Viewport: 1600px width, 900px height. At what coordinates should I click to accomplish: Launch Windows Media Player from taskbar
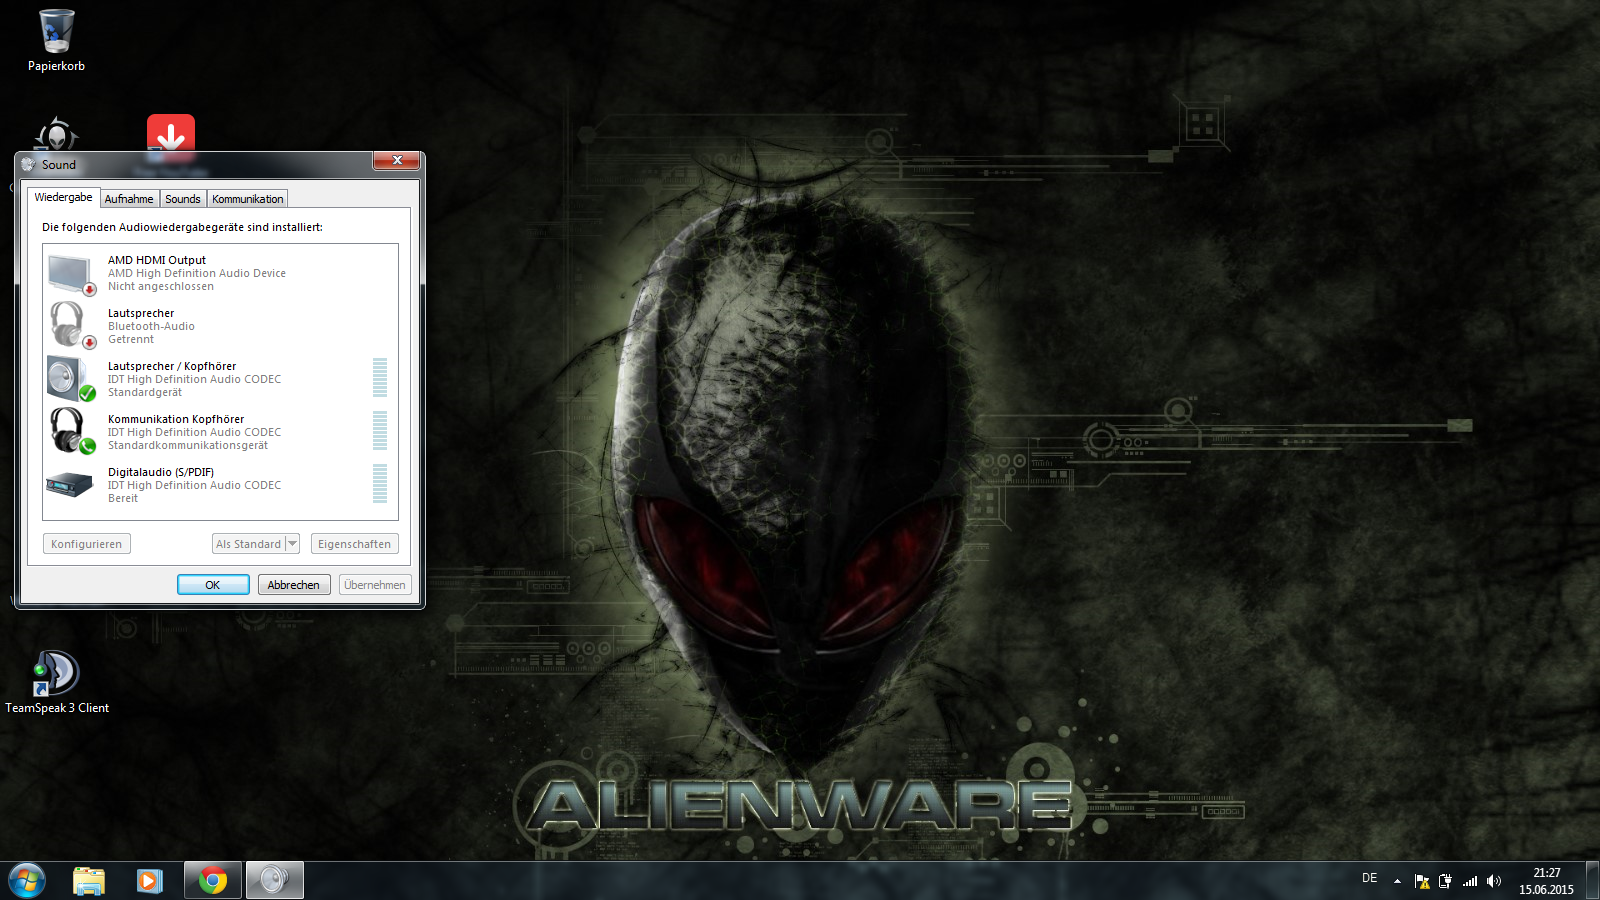tap(150, 880)
